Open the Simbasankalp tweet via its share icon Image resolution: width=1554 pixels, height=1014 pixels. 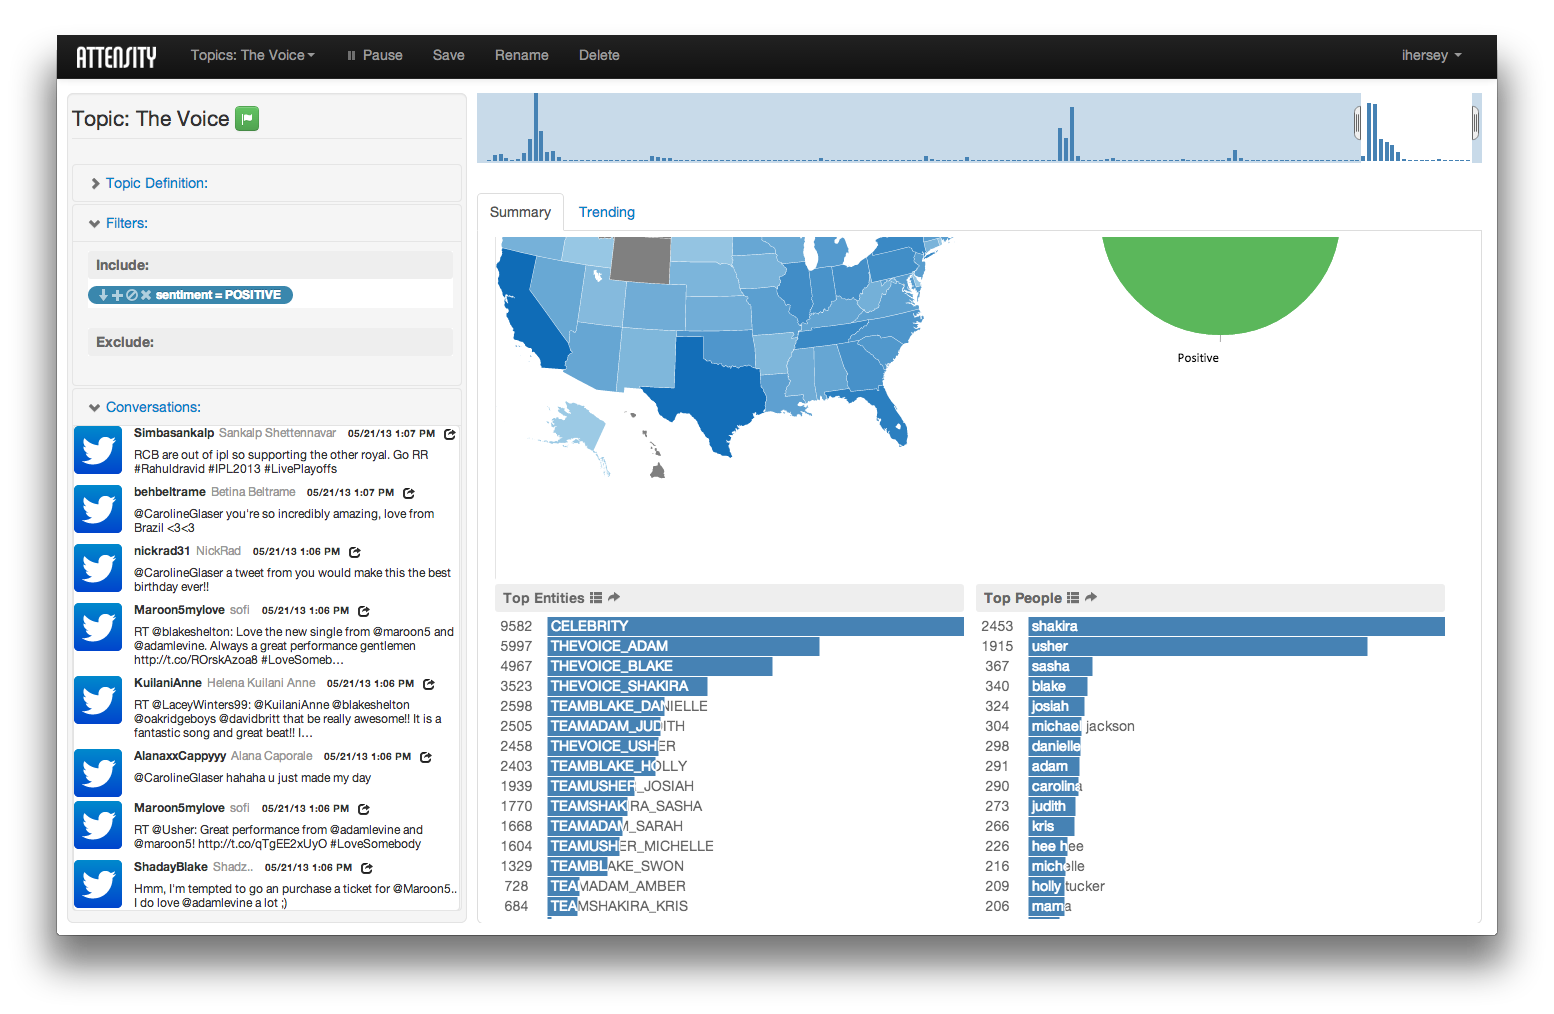pyautogui.click(x=450, y=434)
